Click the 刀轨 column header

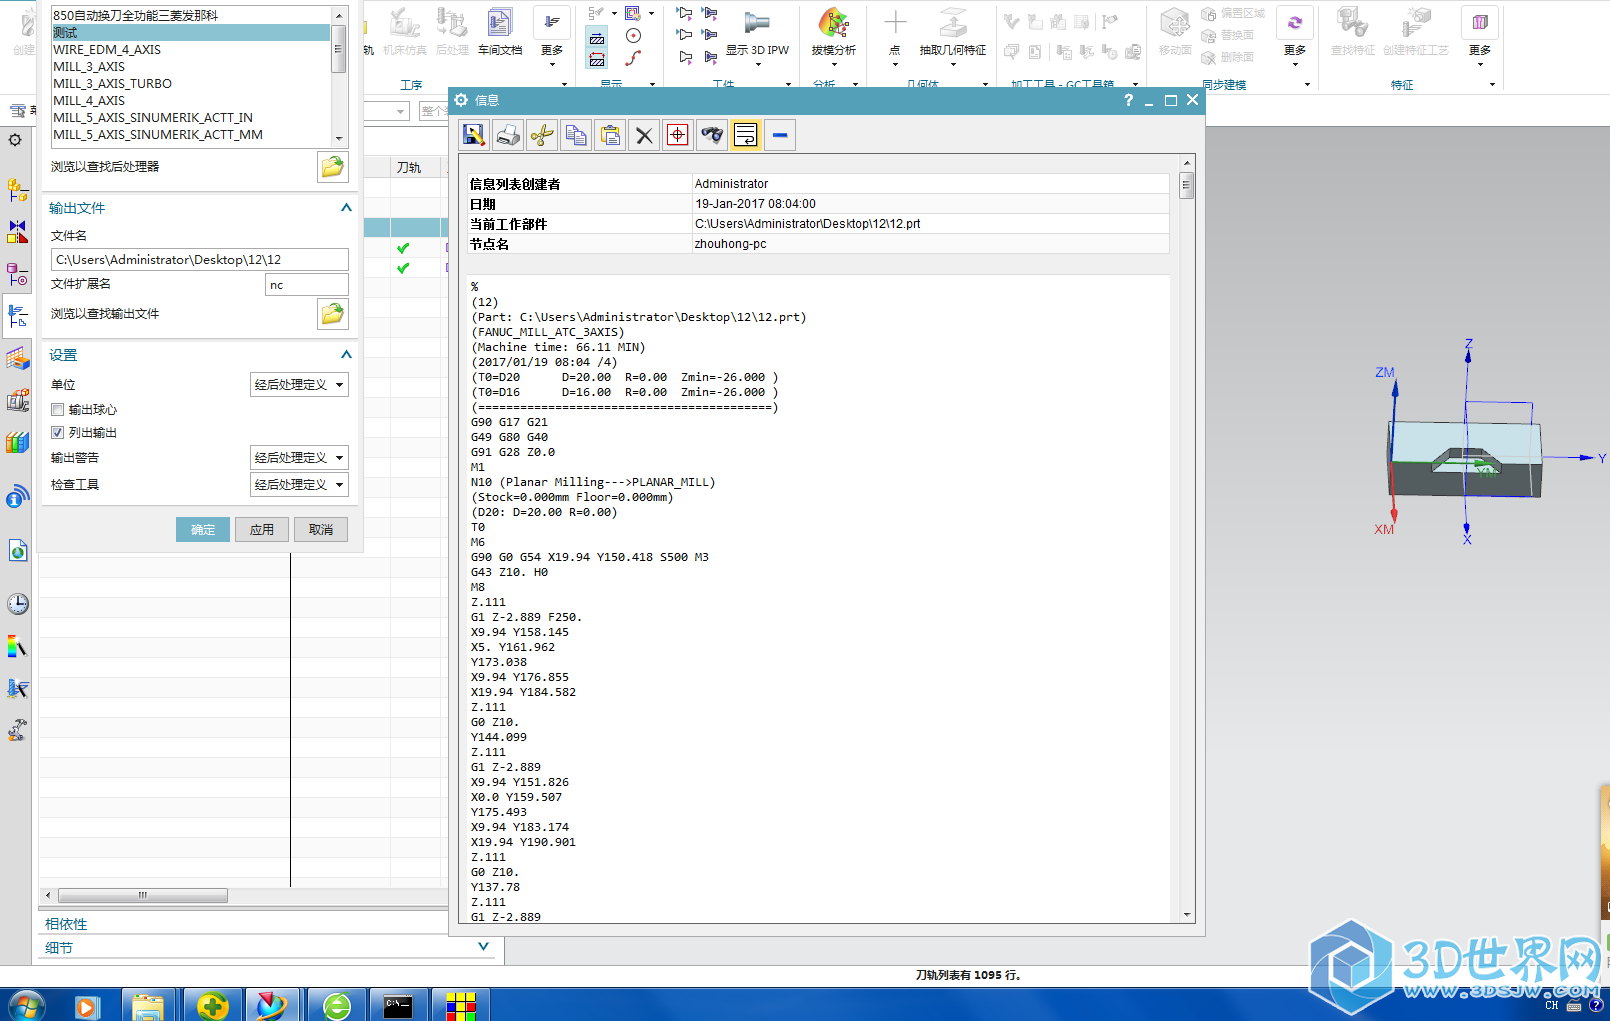tap(410, 168)
